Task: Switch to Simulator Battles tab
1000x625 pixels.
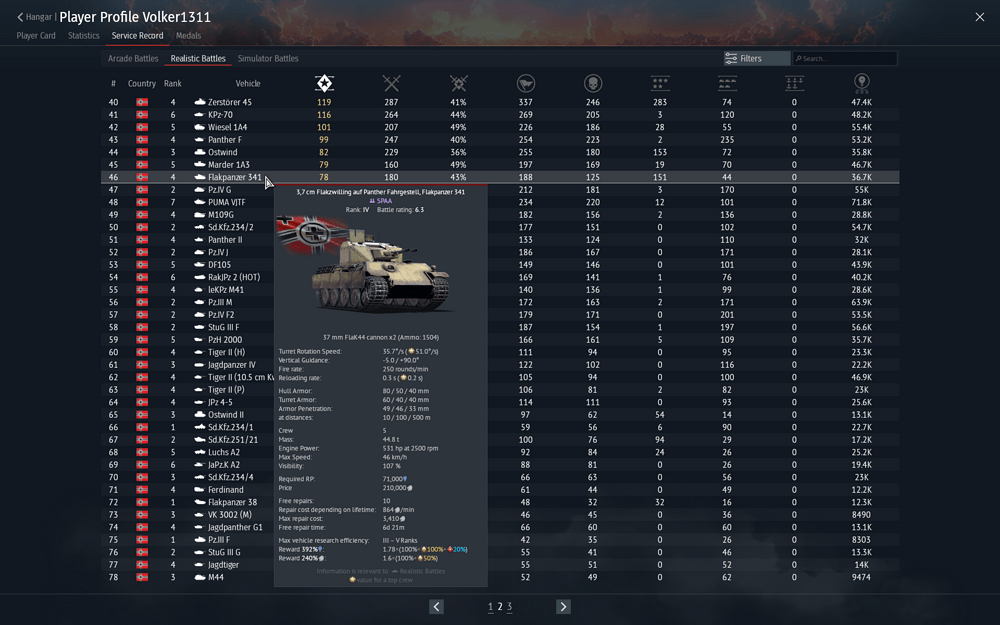Action: click(268, 58)
